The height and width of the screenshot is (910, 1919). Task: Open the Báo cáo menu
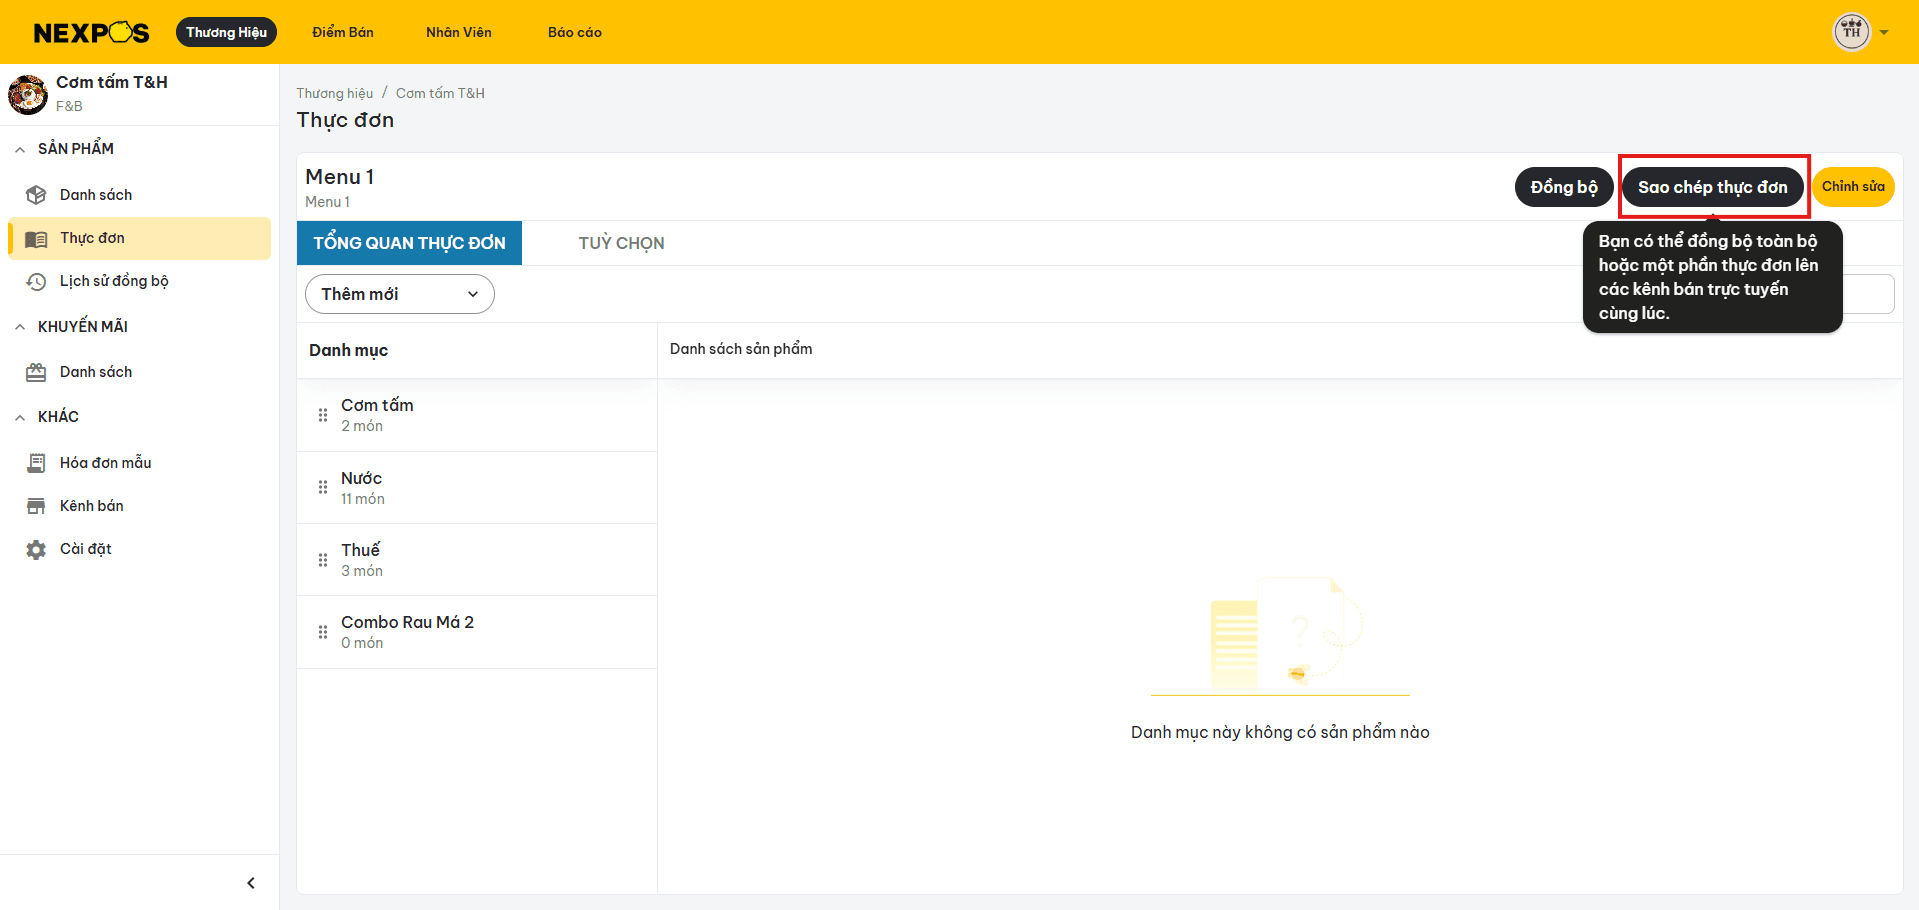pos(575,32)
